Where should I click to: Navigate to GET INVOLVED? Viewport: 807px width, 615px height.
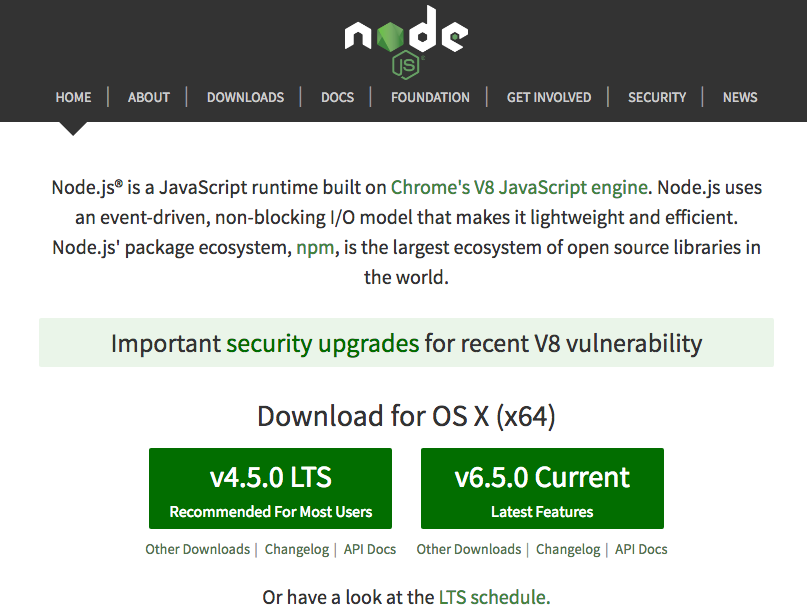coord(549,97)
